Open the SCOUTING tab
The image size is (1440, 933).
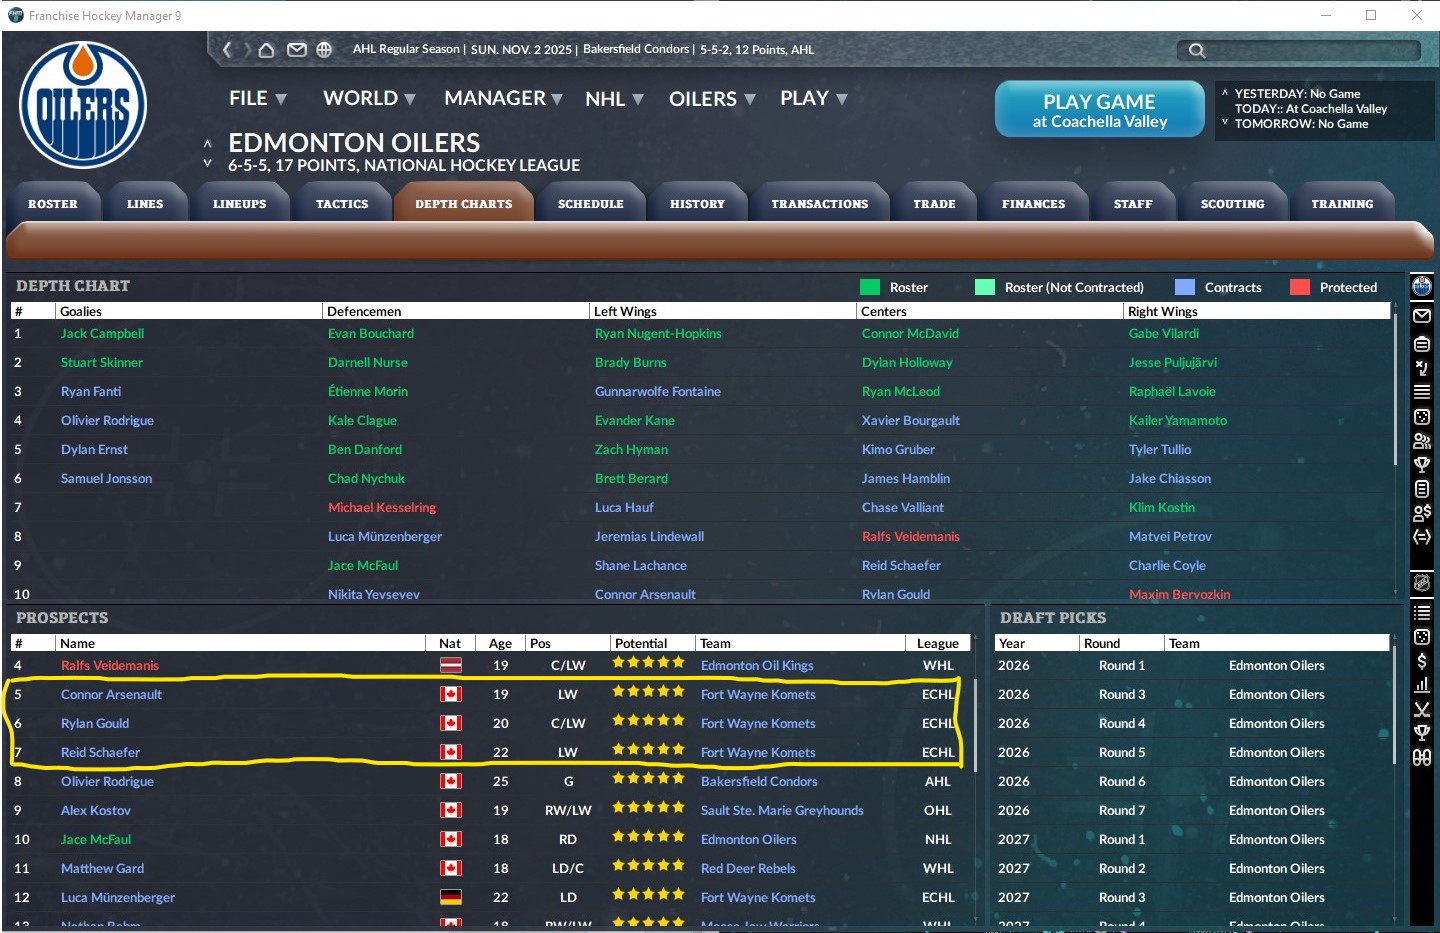coord(1232,204)
